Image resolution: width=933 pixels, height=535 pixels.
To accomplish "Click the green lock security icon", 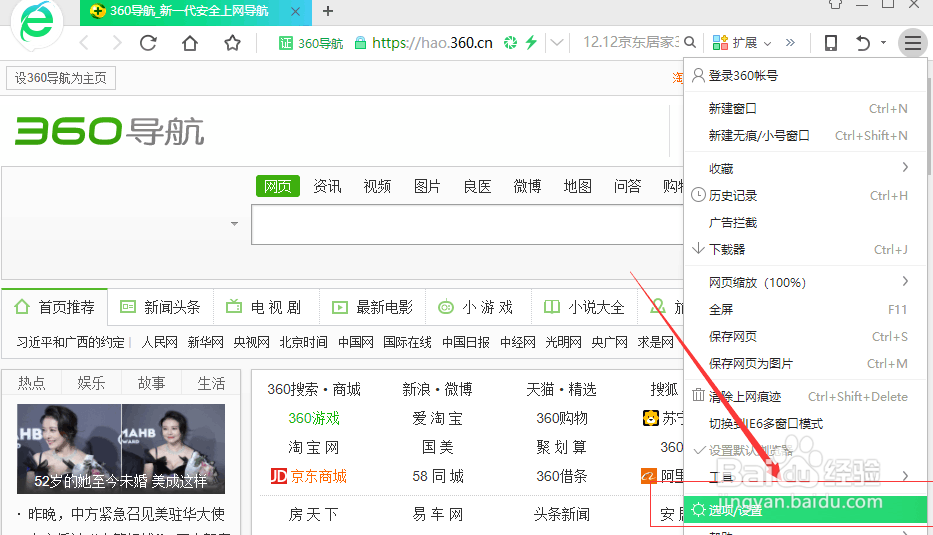I will 360,43.
